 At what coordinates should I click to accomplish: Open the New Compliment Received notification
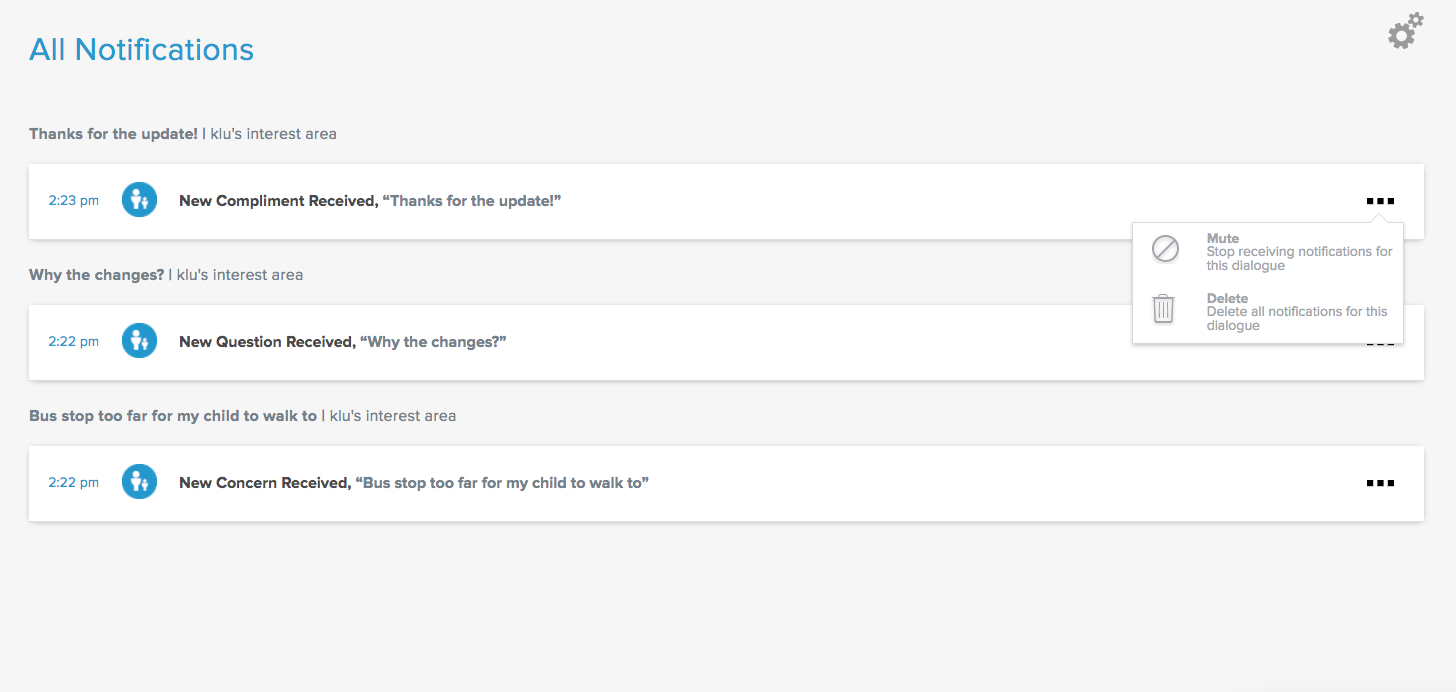370,201
